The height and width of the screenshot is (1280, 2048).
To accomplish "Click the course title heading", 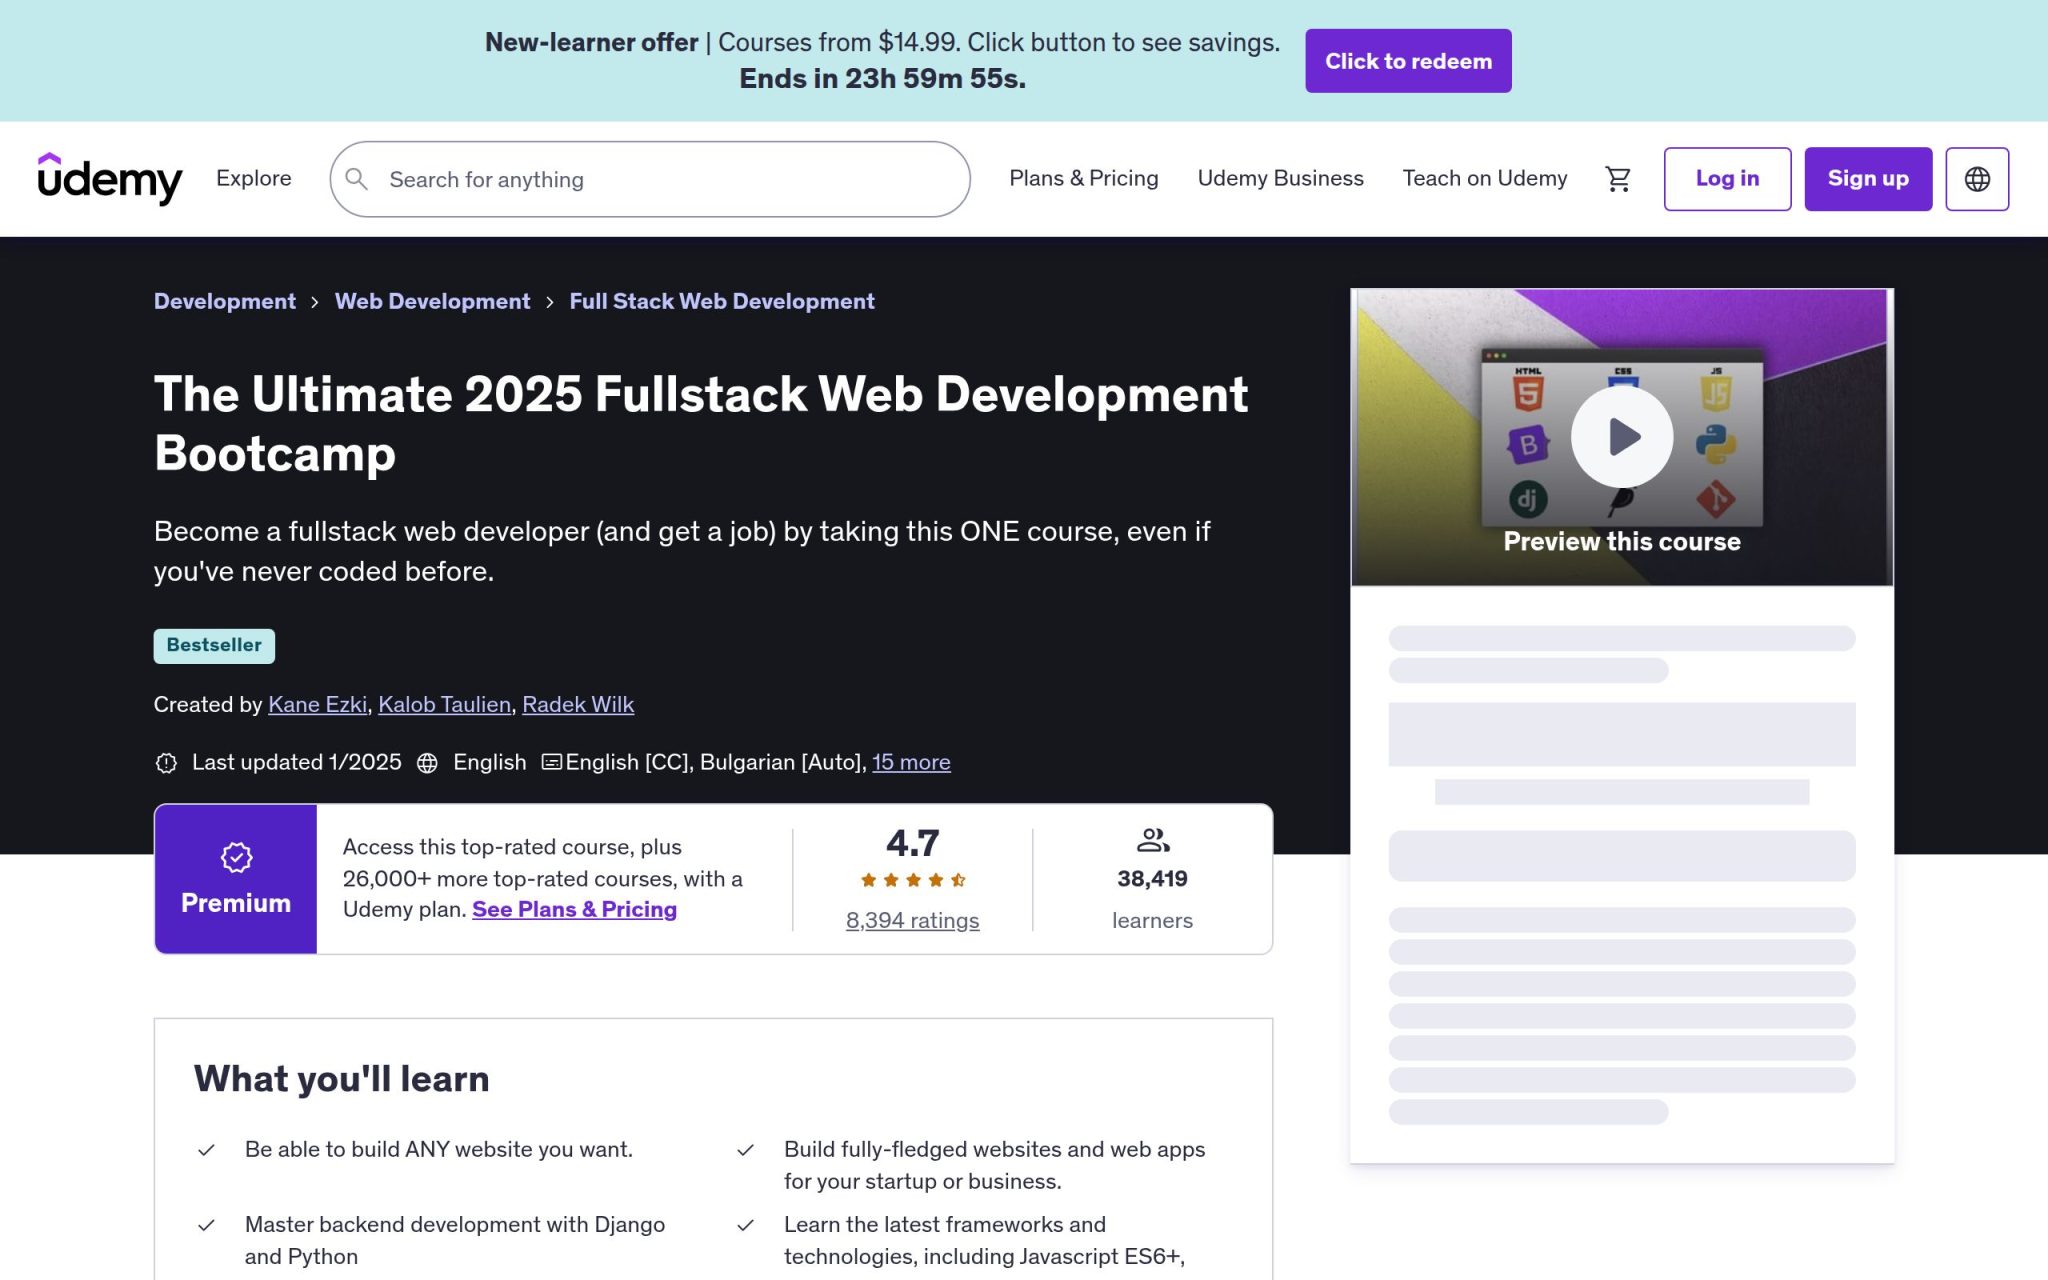I will 701,423.
